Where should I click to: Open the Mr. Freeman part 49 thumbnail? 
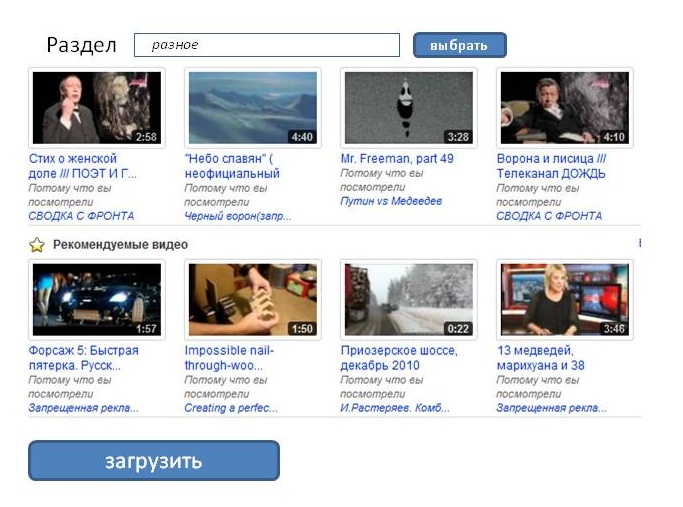[408, 108]
